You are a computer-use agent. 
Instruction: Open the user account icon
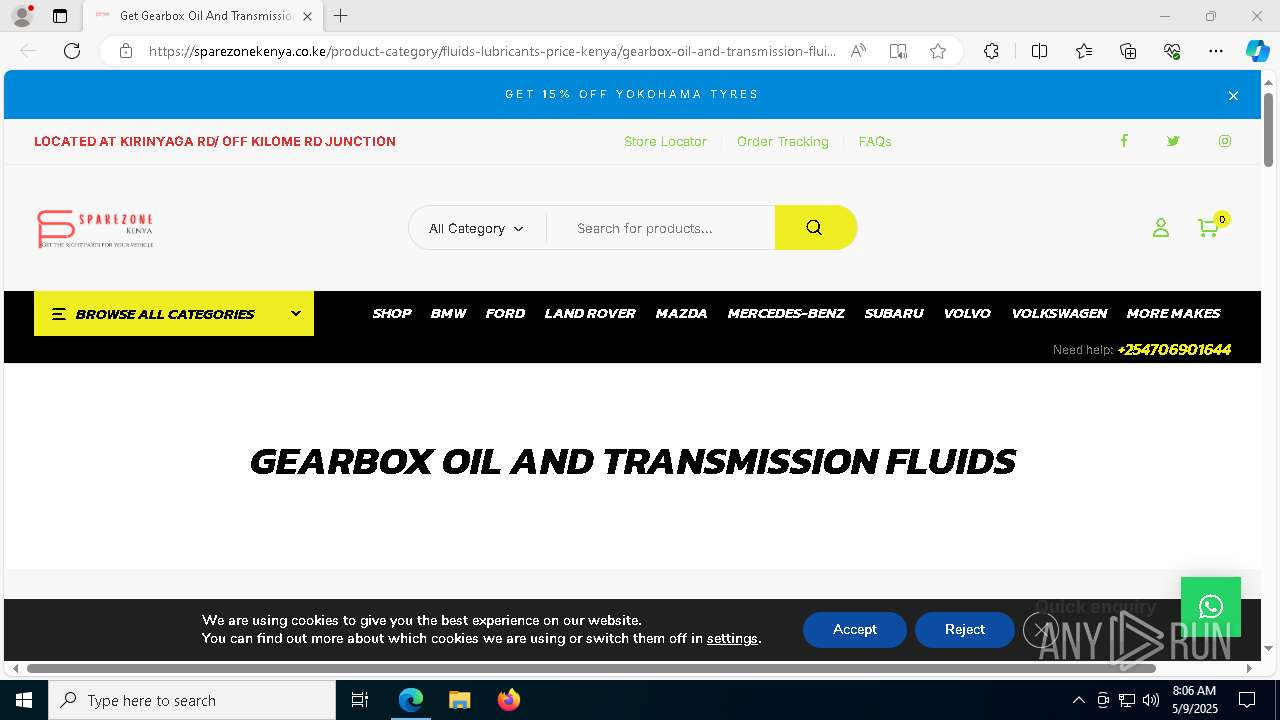tap(1160, 228)
